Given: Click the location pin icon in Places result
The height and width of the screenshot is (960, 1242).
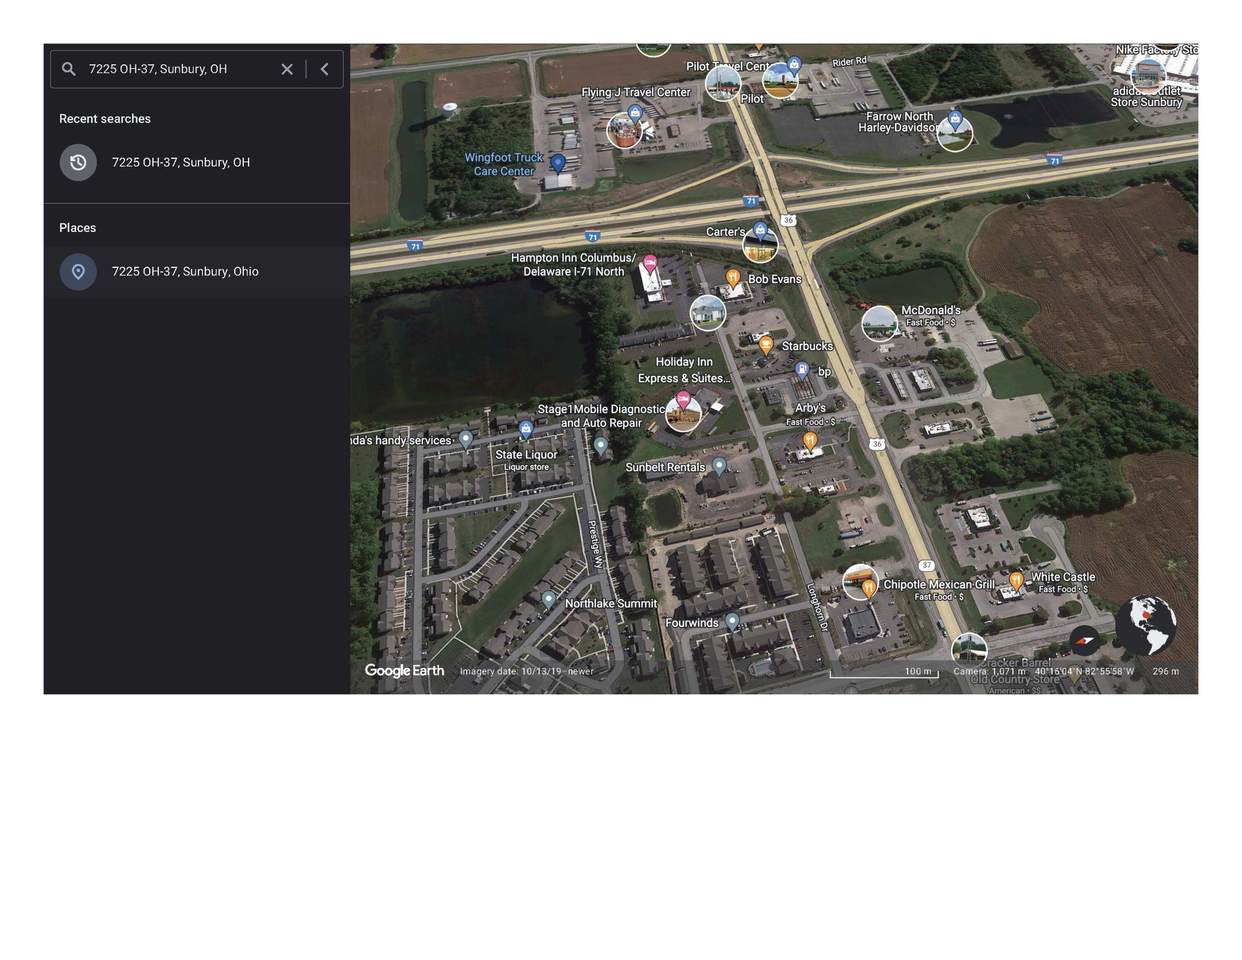Looking at the screenshot, I should pyautogui.click(x=78, y=271).
